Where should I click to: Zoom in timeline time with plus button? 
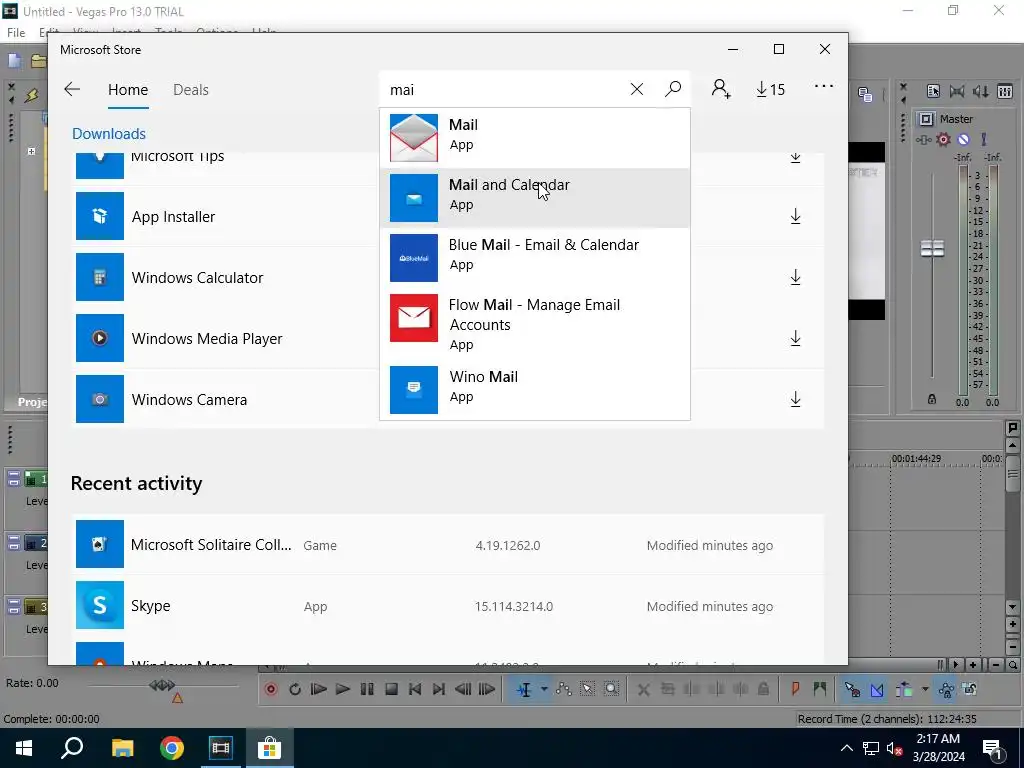click(973, 665)
